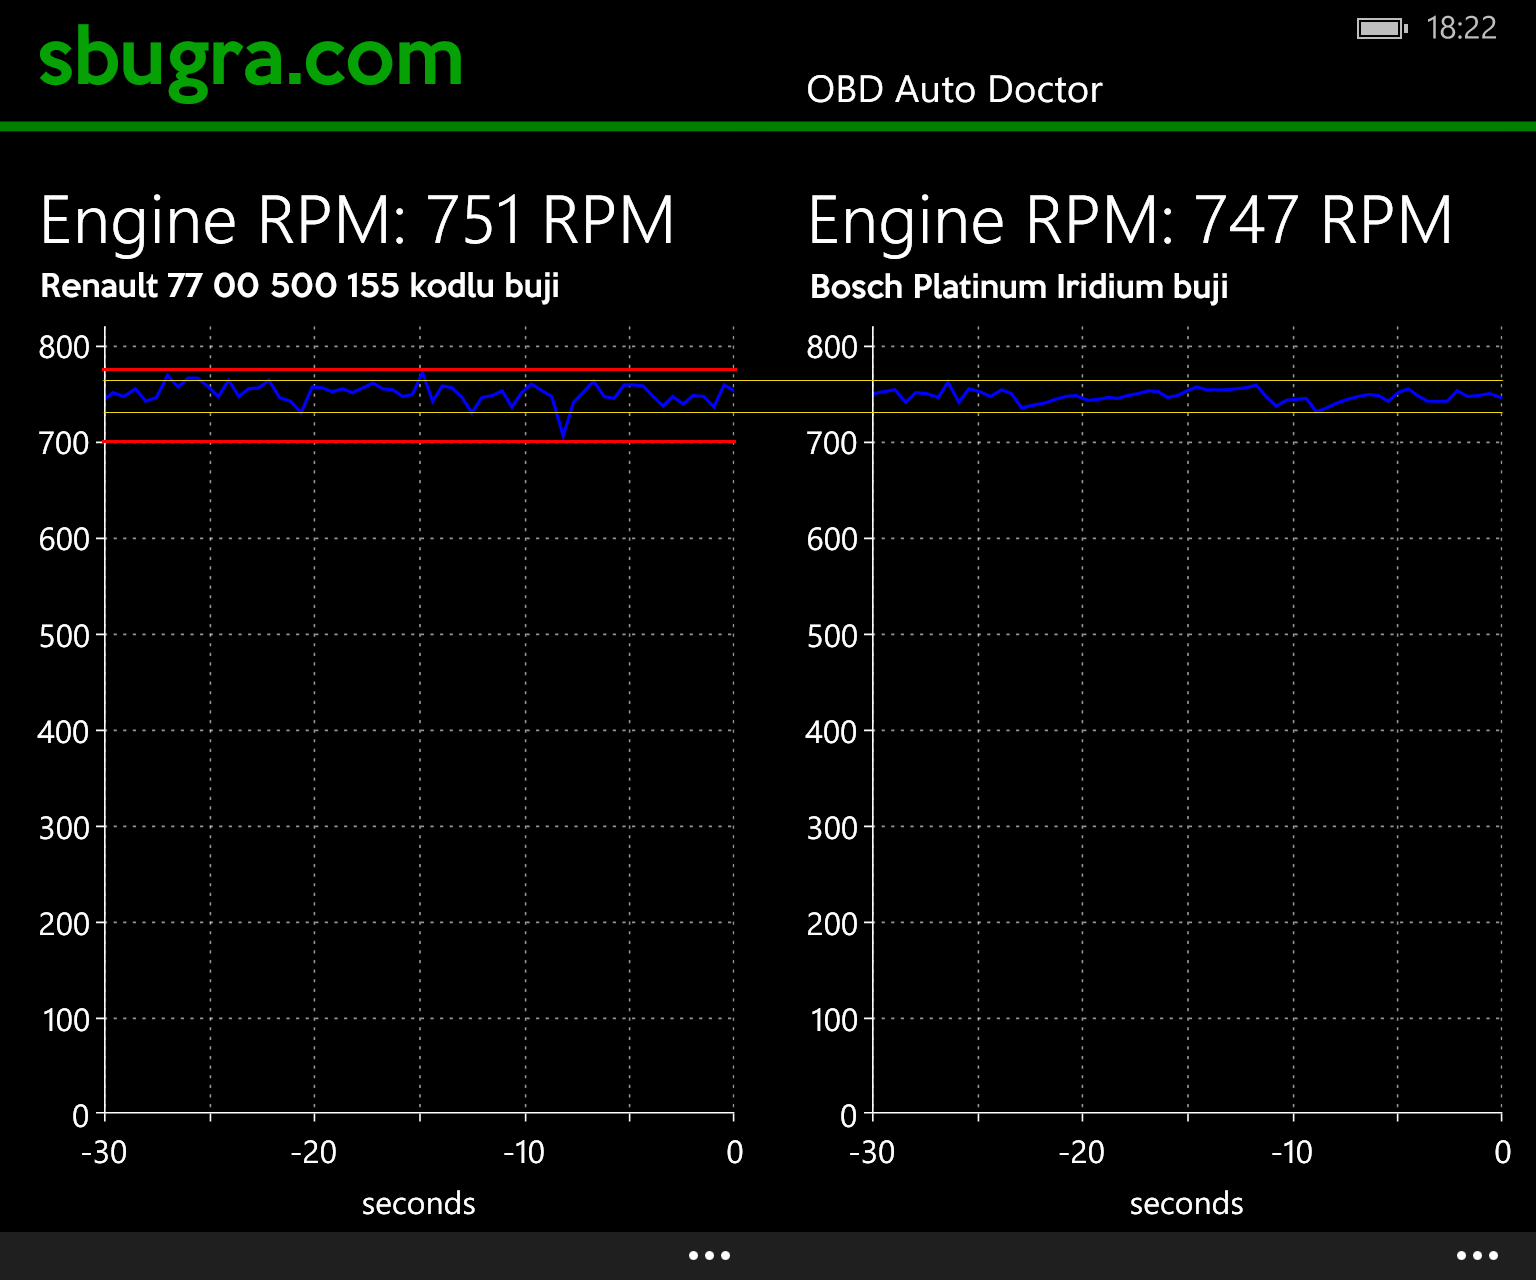Viewport: 1536px width, 1280px height.
Task: Click the -20 x-axis label on right chart
Action: (1081, 1153)
